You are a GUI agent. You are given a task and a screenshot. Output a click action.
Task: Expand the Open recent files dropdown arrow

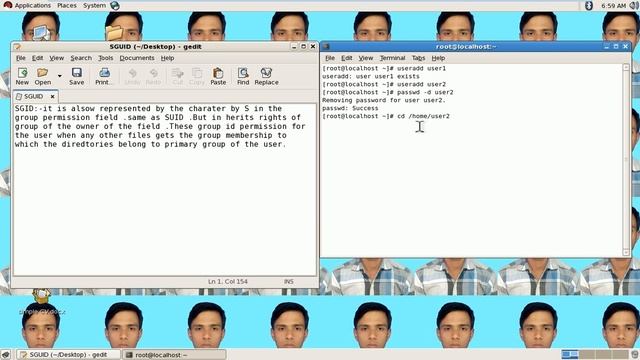coord(60,76)
